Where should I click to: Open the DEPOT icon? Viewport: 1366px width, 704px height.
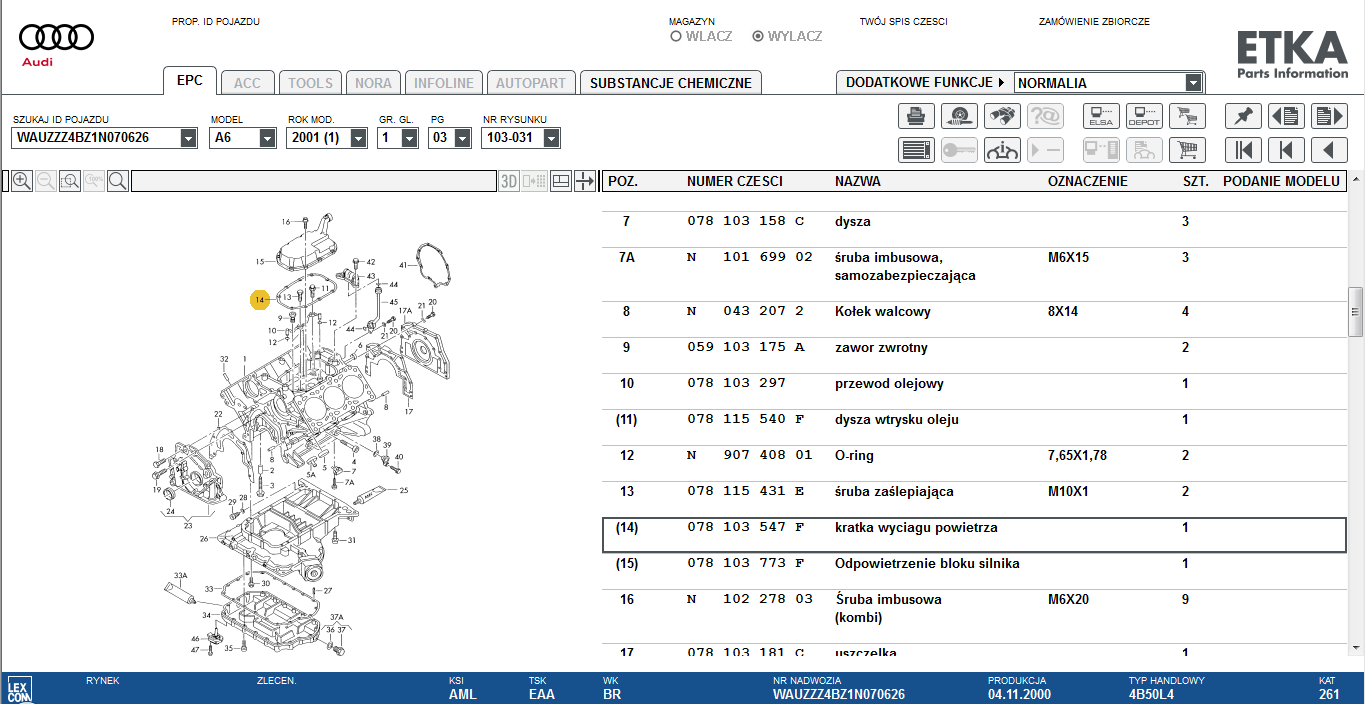(x=1144, y=116)
